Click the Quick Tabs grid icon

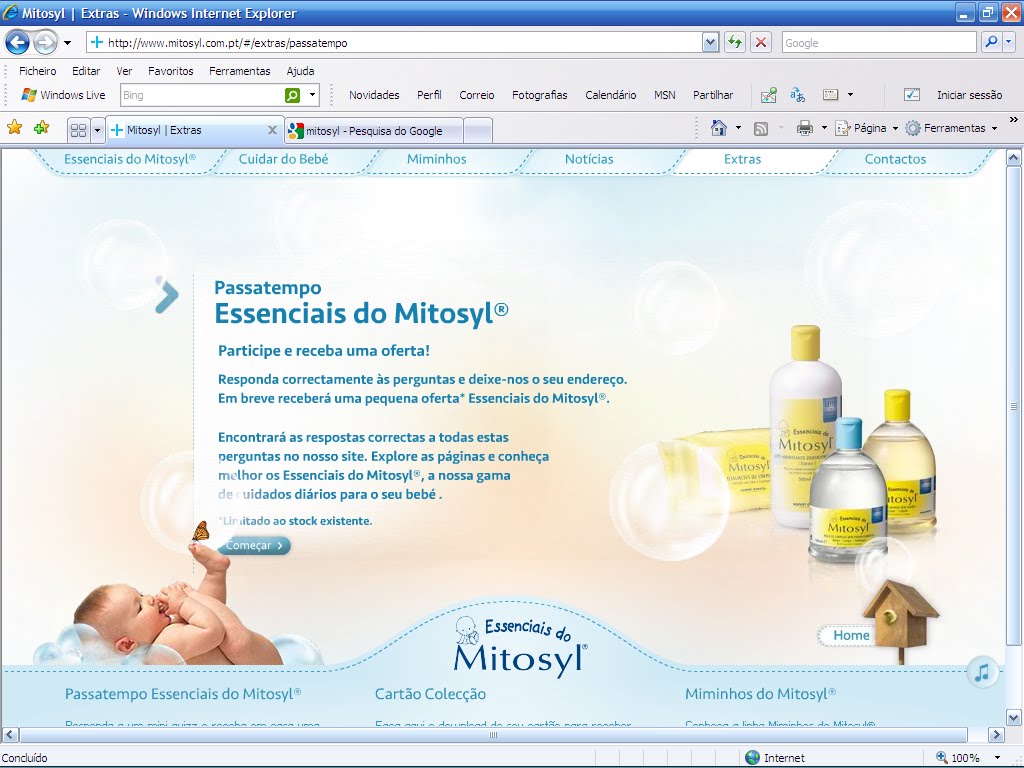tap(78, 131)
